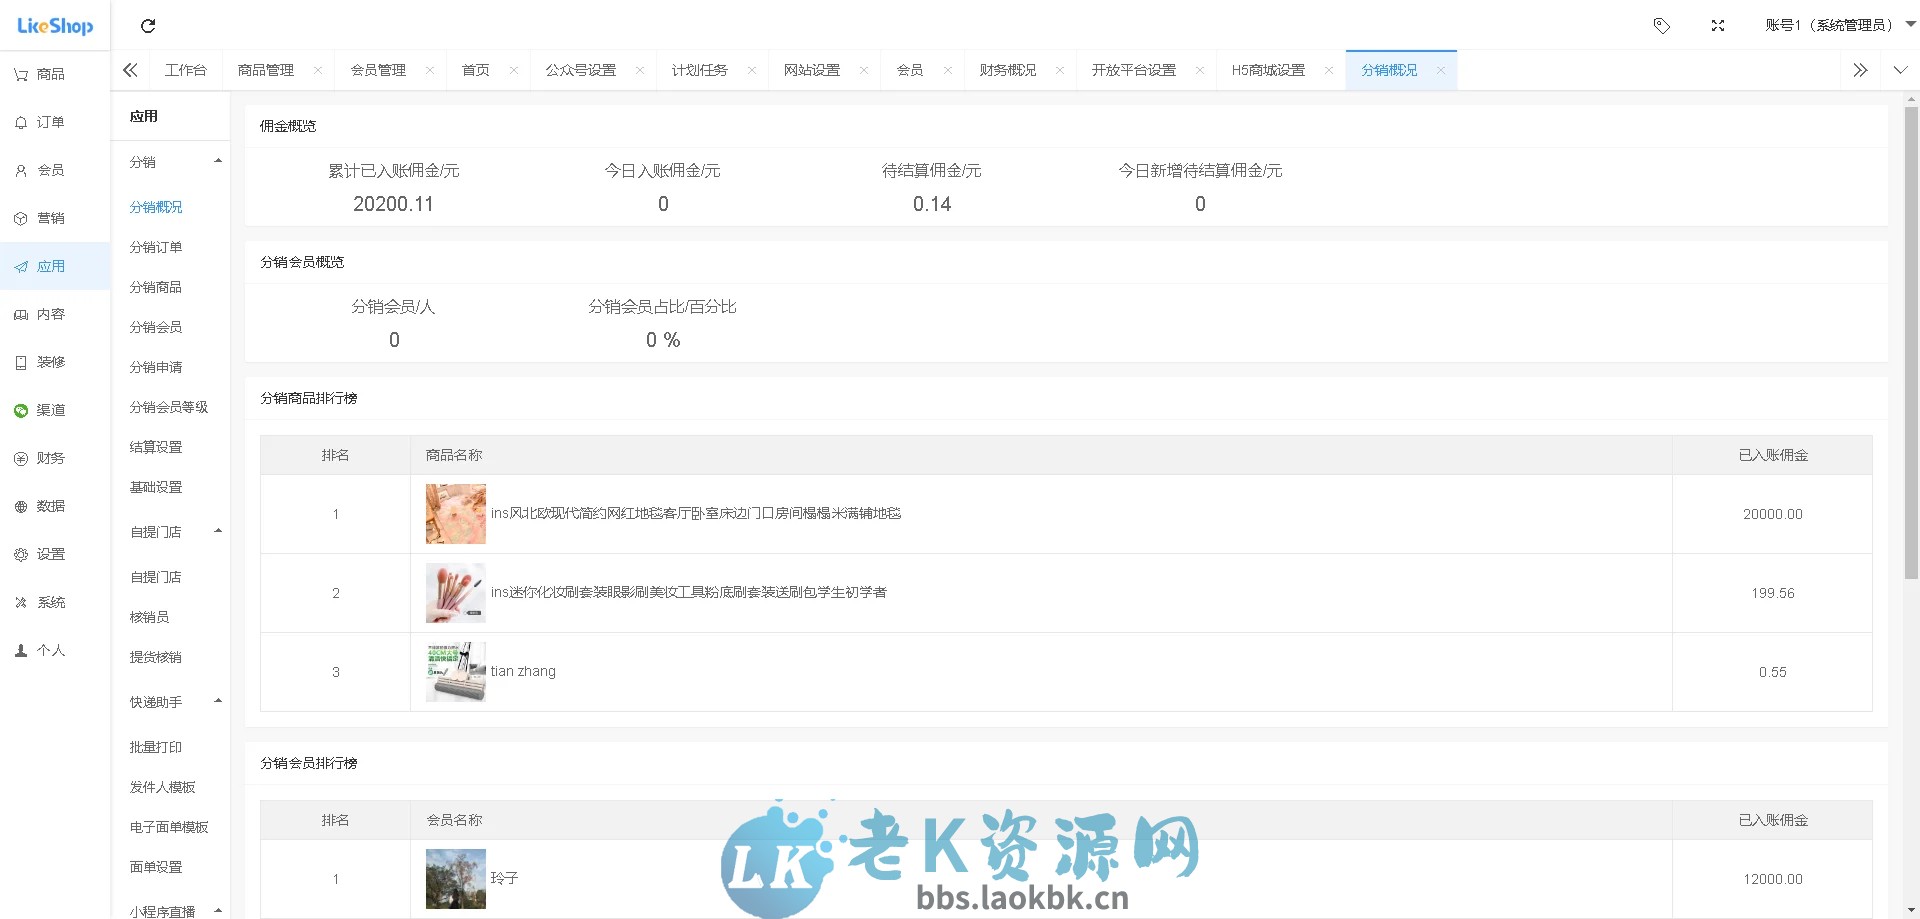The width and height of the screenshot is (1920, 919).
Task: Open 分销订单 from the submenu
Action: [155, 247]
